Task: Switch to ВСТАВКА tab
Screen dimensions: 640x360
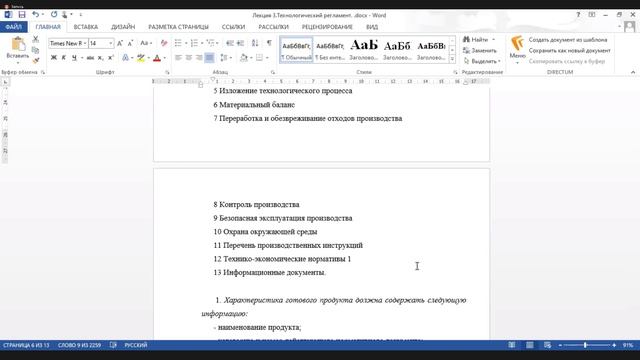Action: [86, 27]
